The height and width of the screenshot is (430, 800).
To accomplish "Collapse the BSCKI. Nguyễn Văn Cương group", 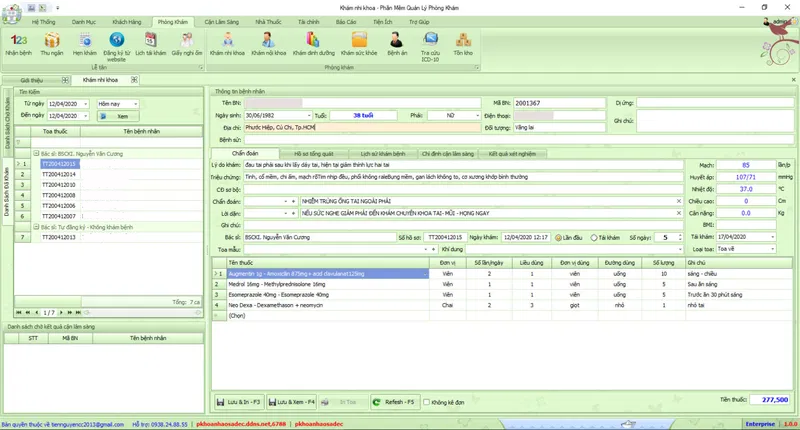I will [x=37, y=154].
